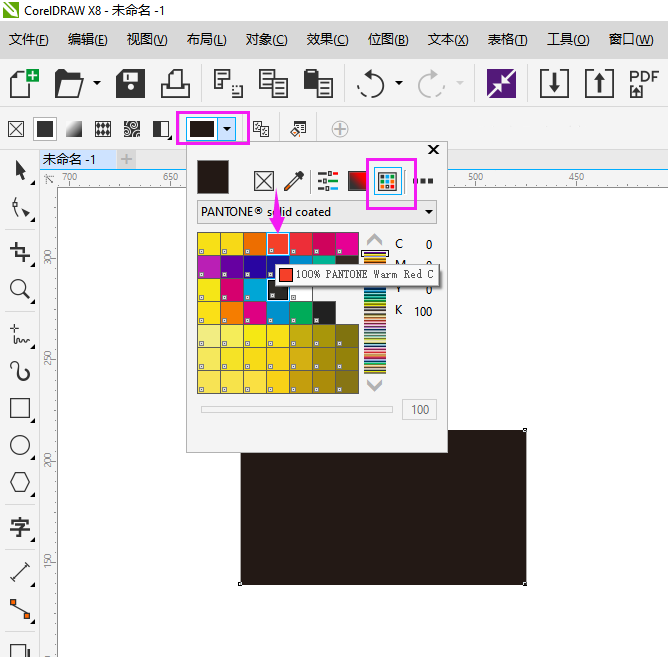Show the color viewers view
668x657 pixels.
click(x=357, y=181)
